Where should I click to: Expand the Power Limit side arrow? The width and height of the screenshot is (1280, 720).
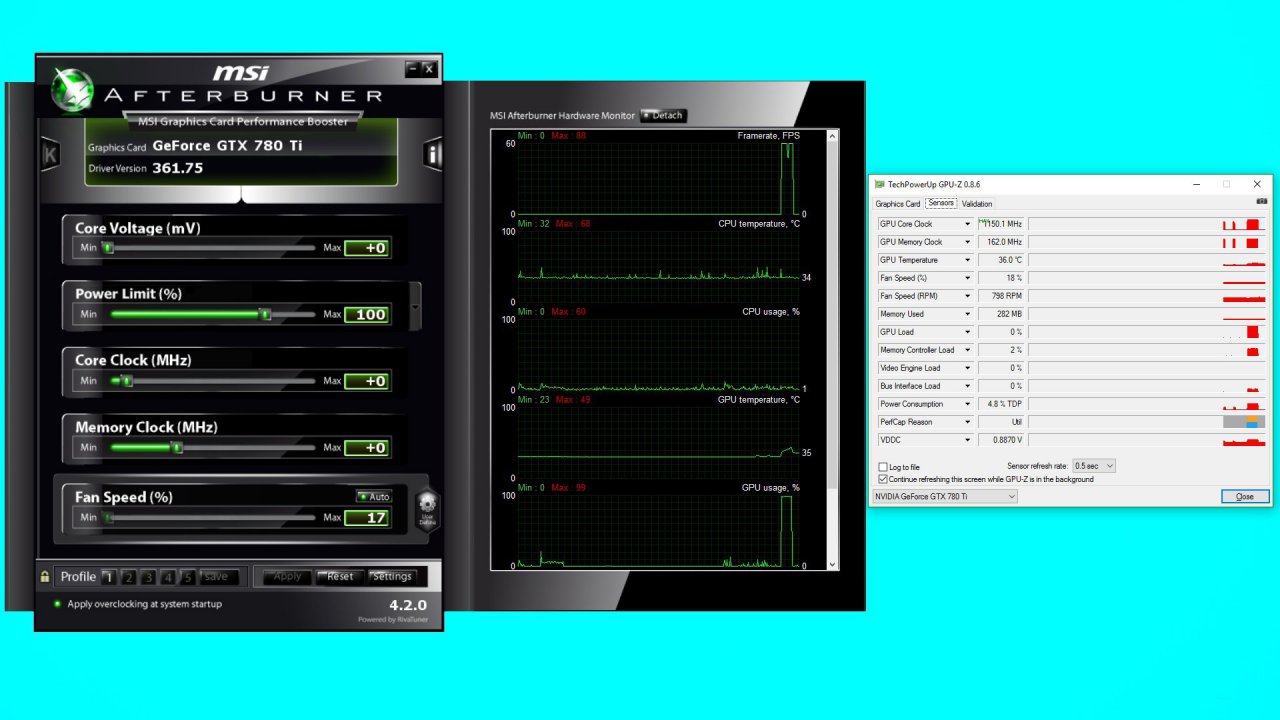415,306
